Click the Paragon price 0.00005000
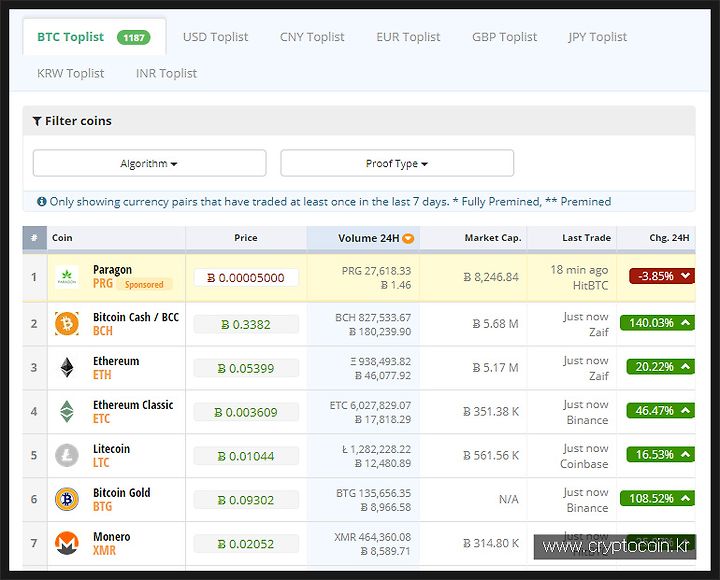The width and height of the screenshot is (720, 580). [x=246, y=278]
